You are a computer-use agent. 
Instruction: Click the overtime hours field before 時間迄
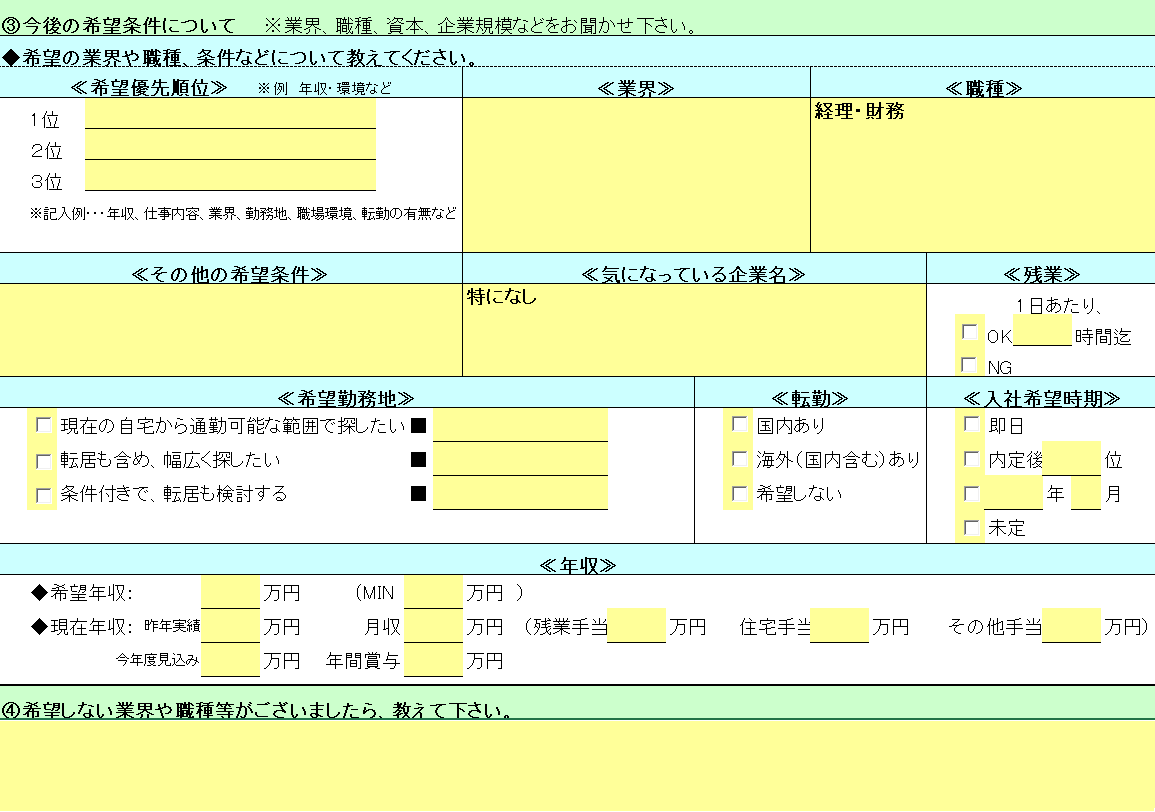[x=1042, y=331]
